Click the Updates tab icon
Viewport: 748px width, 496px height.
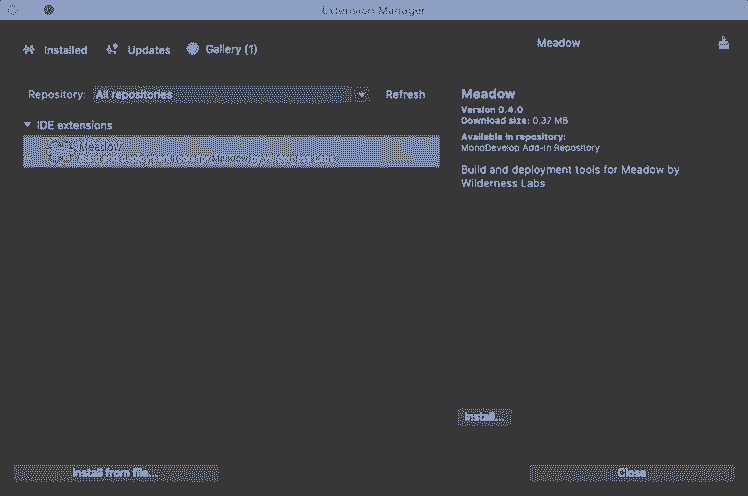(x=112, y=49)
